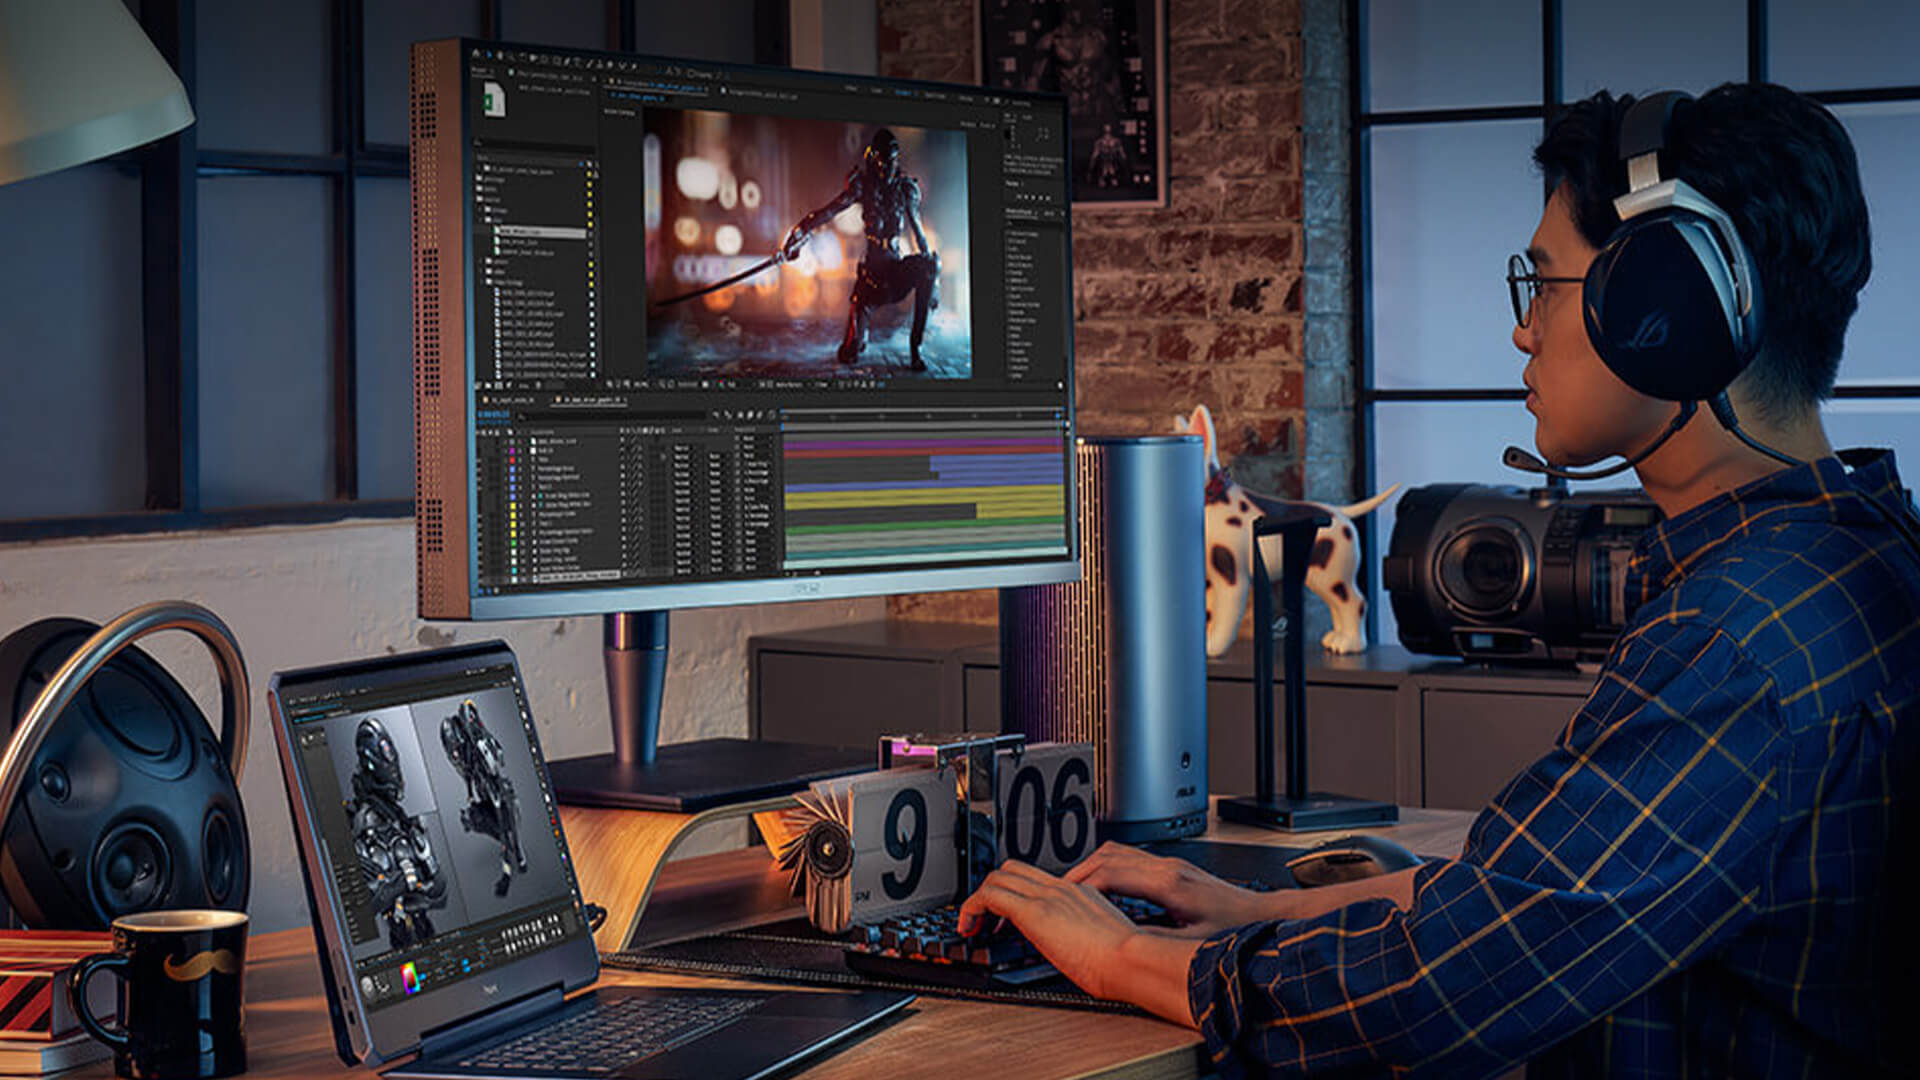Viewport: 1920px width, 1080px height.
Task: Click the graph editor icon above timeline
Action: [771, 415]
